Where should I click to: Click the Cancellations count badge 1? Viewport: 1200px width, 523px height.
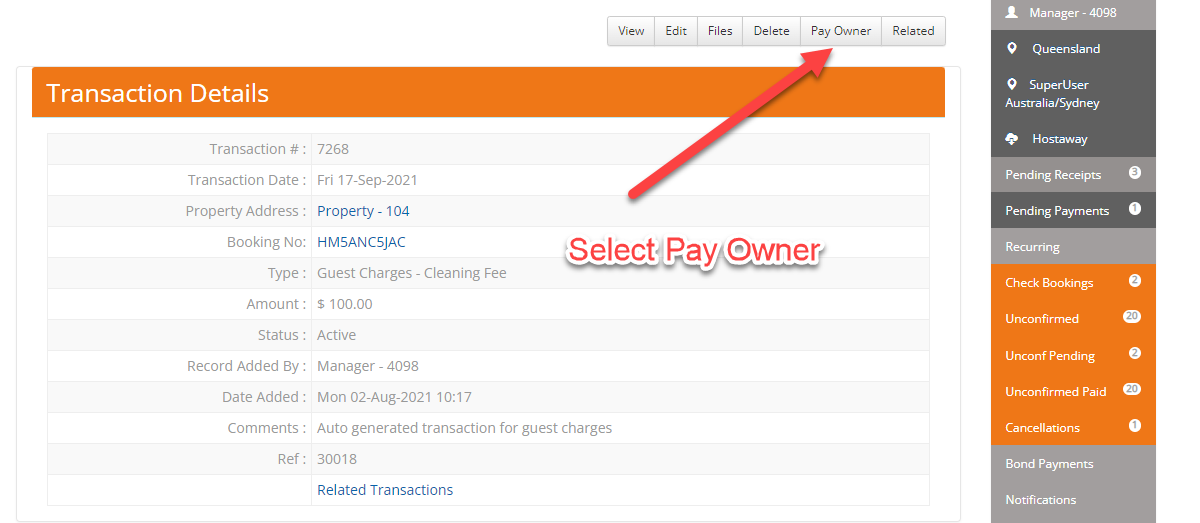[1135, 425]
